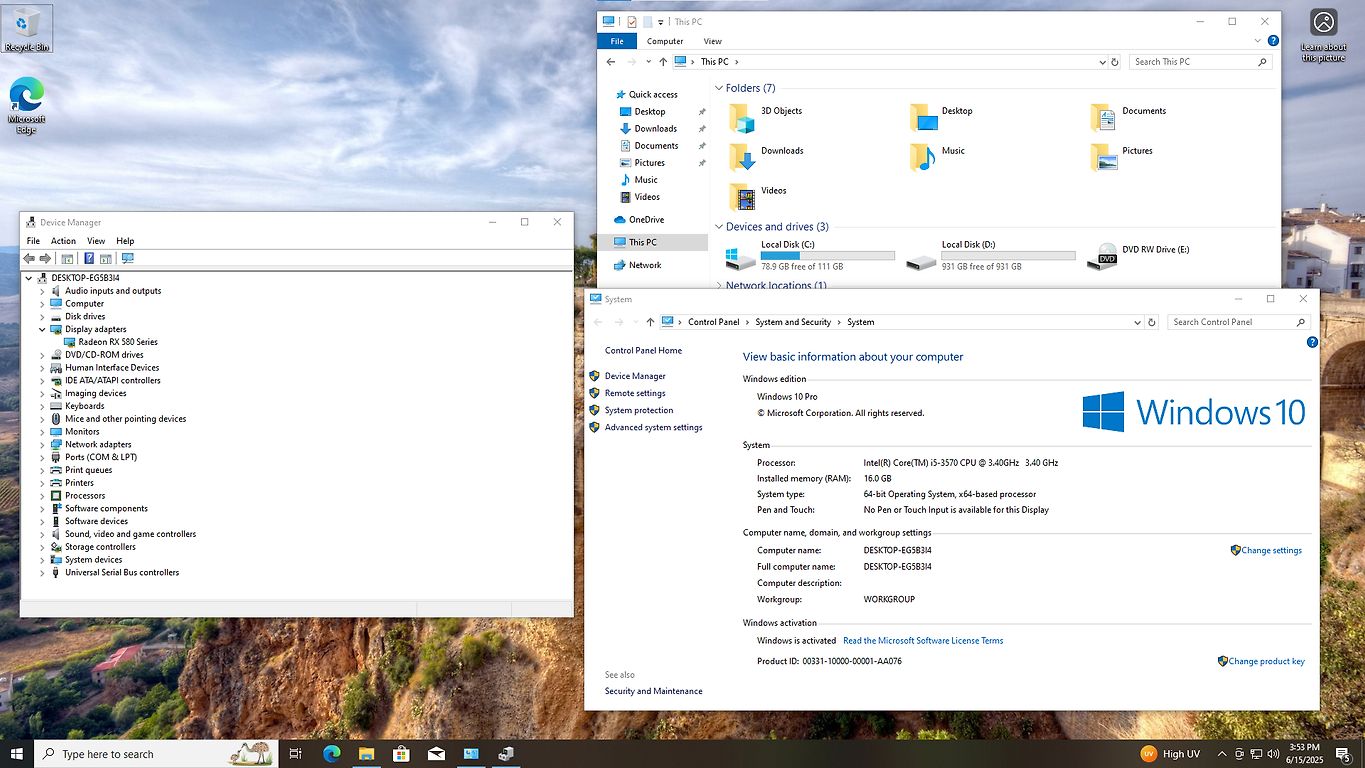Collapse the DESKTOP-EG5B3I4 root node
1365x768 pixels.
click(x=29, y=278)
